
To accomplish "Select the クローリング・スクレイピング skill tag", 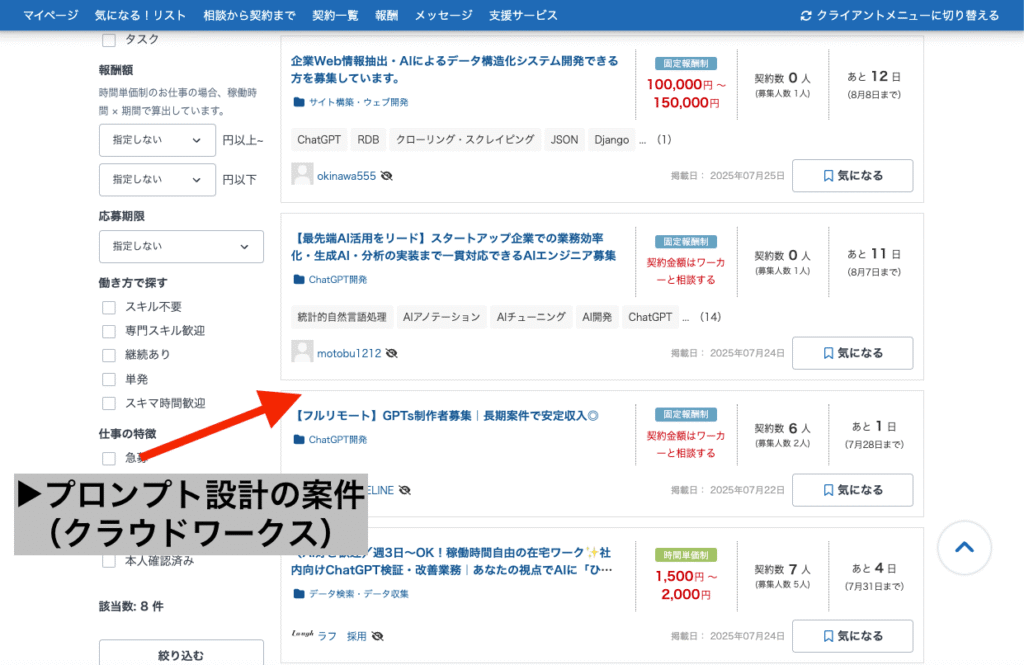I will point(465,139).
